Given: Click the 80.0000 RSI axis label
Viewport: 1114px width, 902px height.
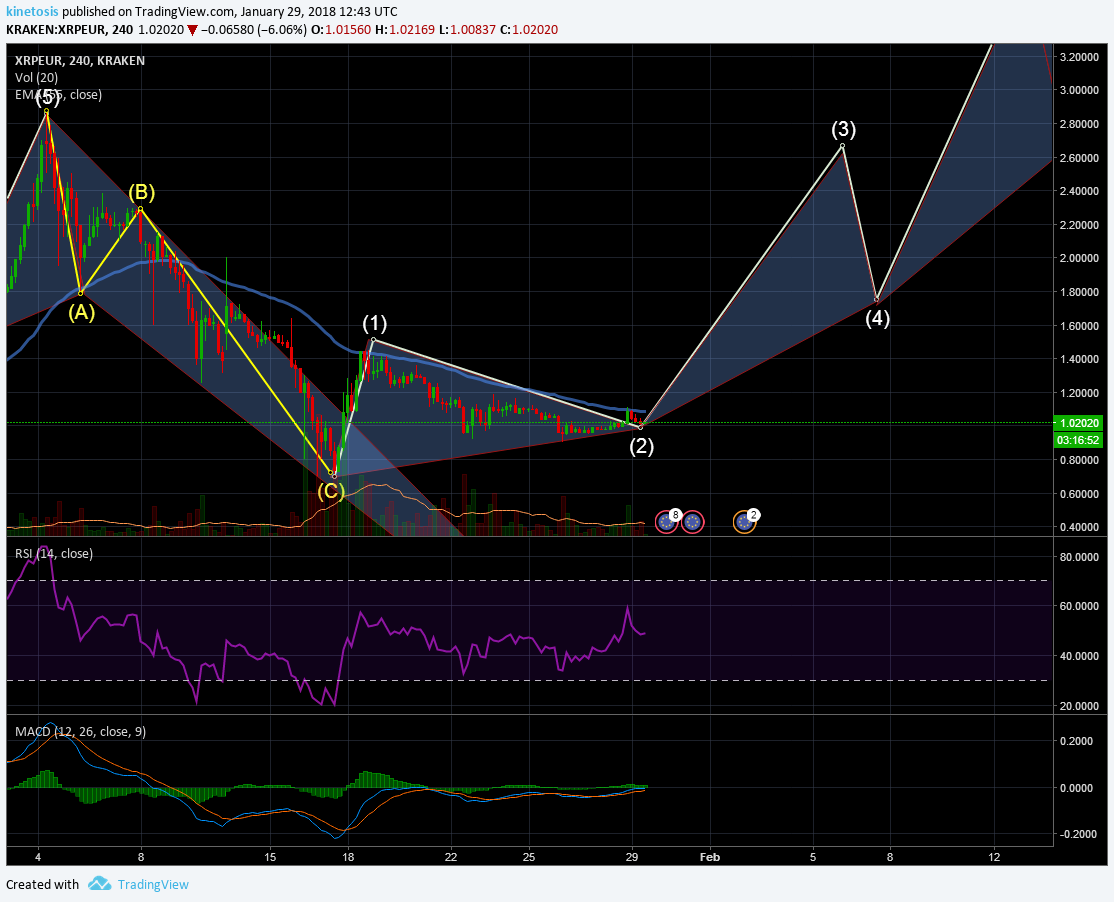Looking at the screenshot, I should tap(1079, 557).
